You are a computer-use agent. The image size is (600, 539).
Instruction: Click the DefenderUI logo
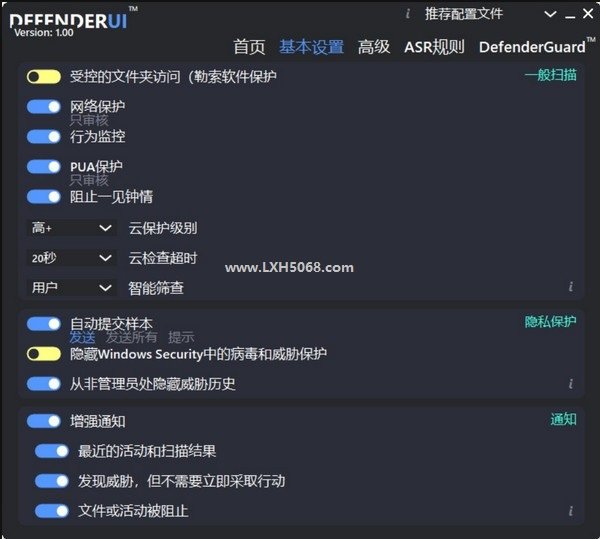[68, 21]
